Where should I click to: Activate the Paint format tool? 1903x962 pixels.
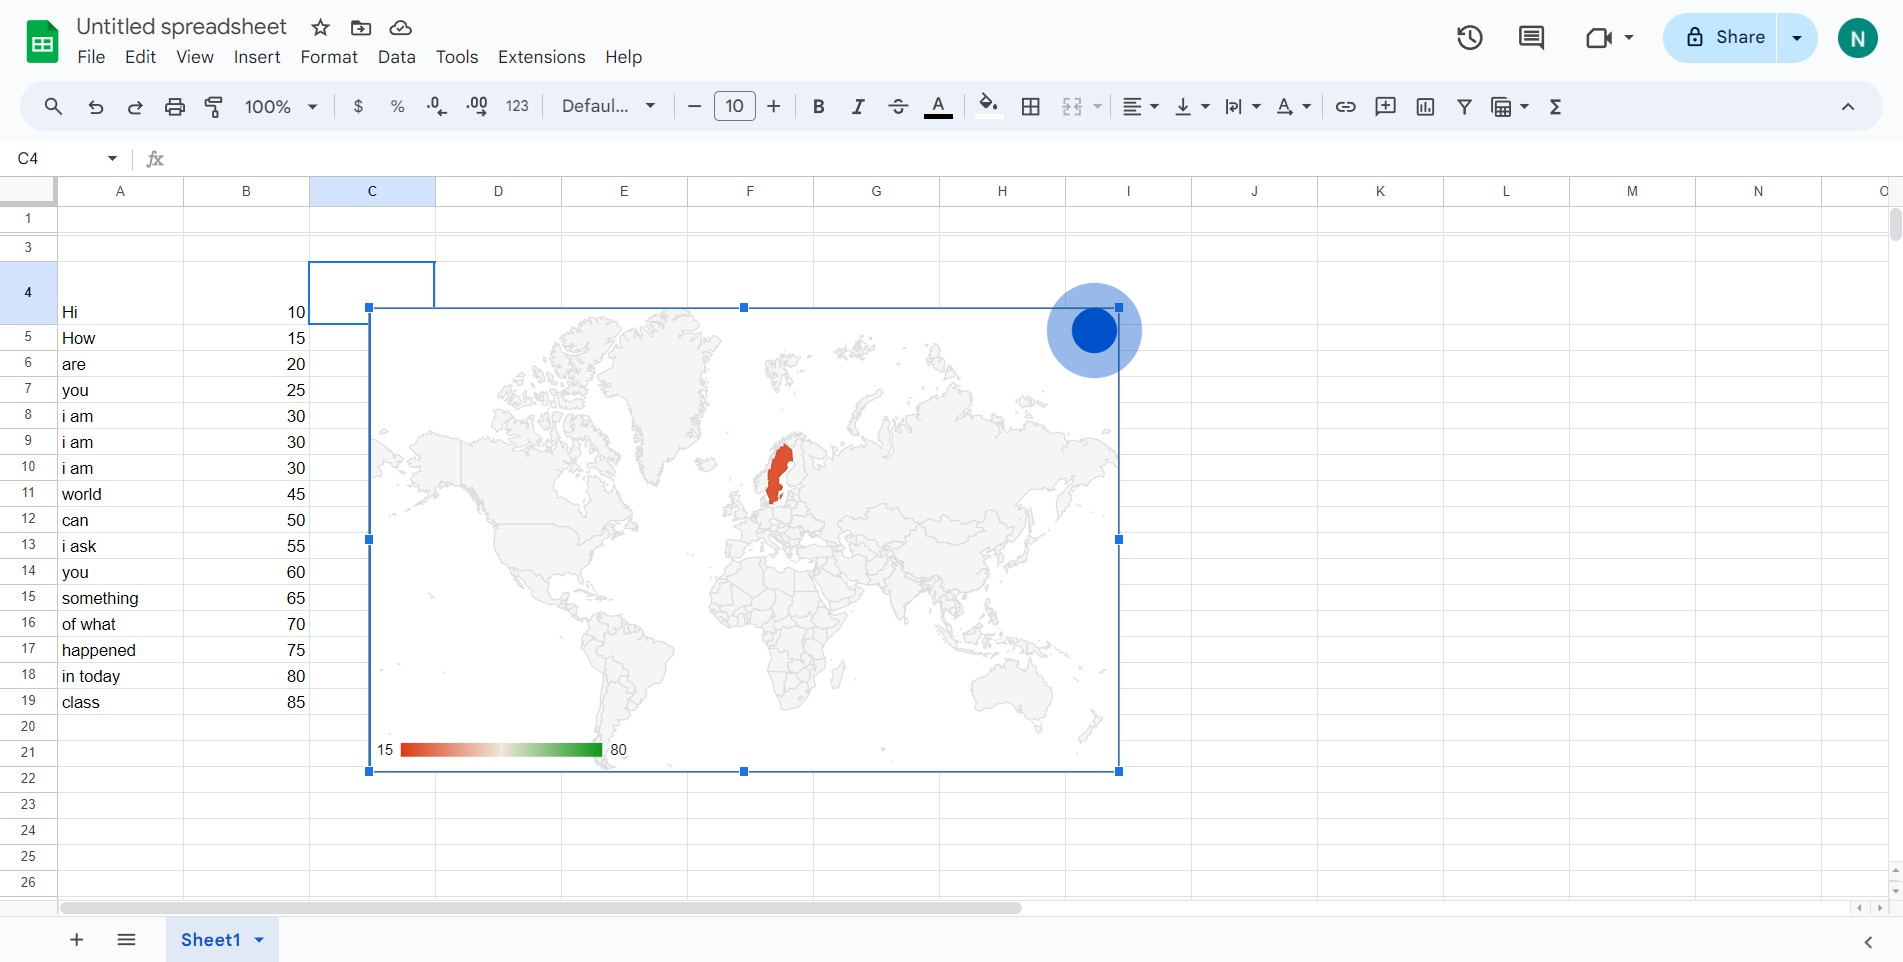(214, 106)
